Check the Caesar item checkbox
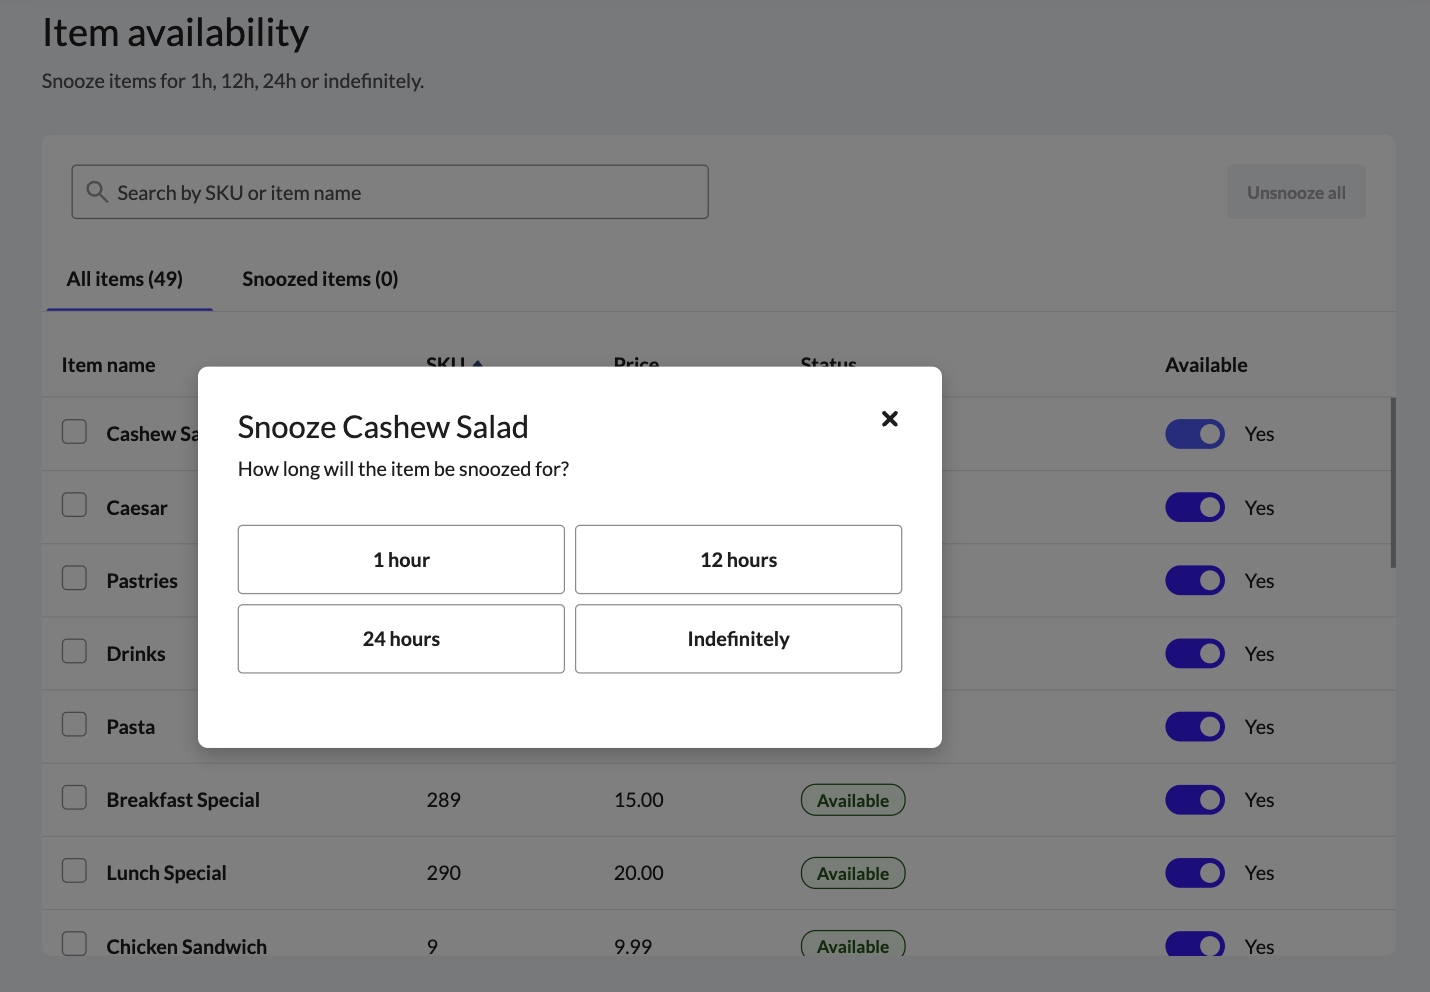The height and width of the screenshot is (992, 1430). [x=75, y=505]
